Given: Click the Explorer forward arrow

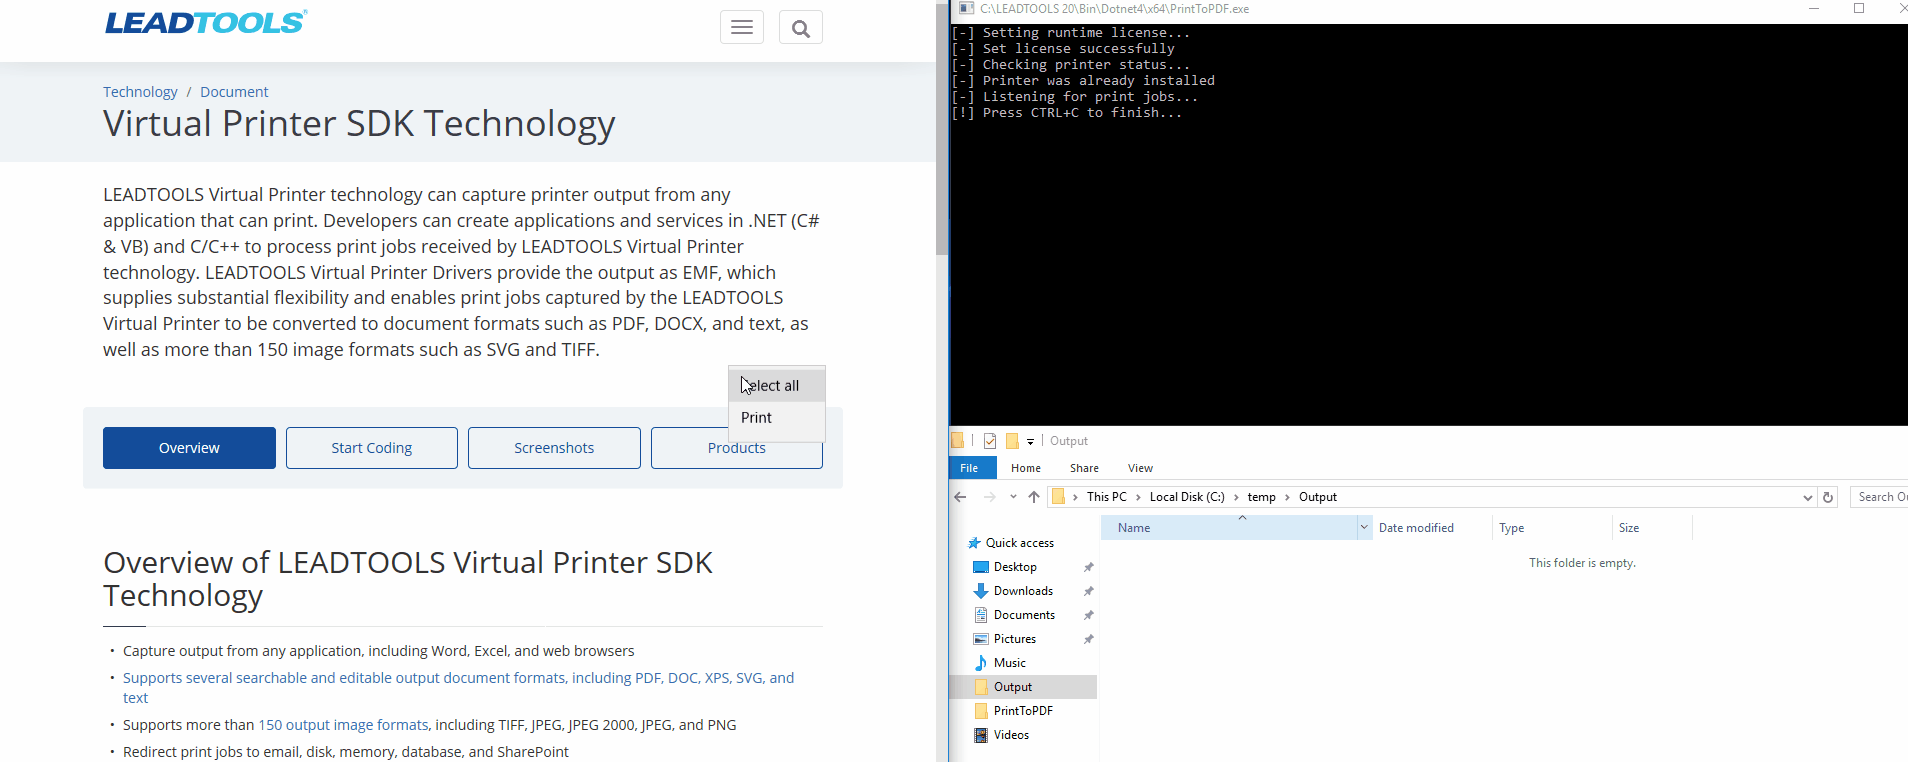Looking at the screenshot, I should (x=989, y=497).
